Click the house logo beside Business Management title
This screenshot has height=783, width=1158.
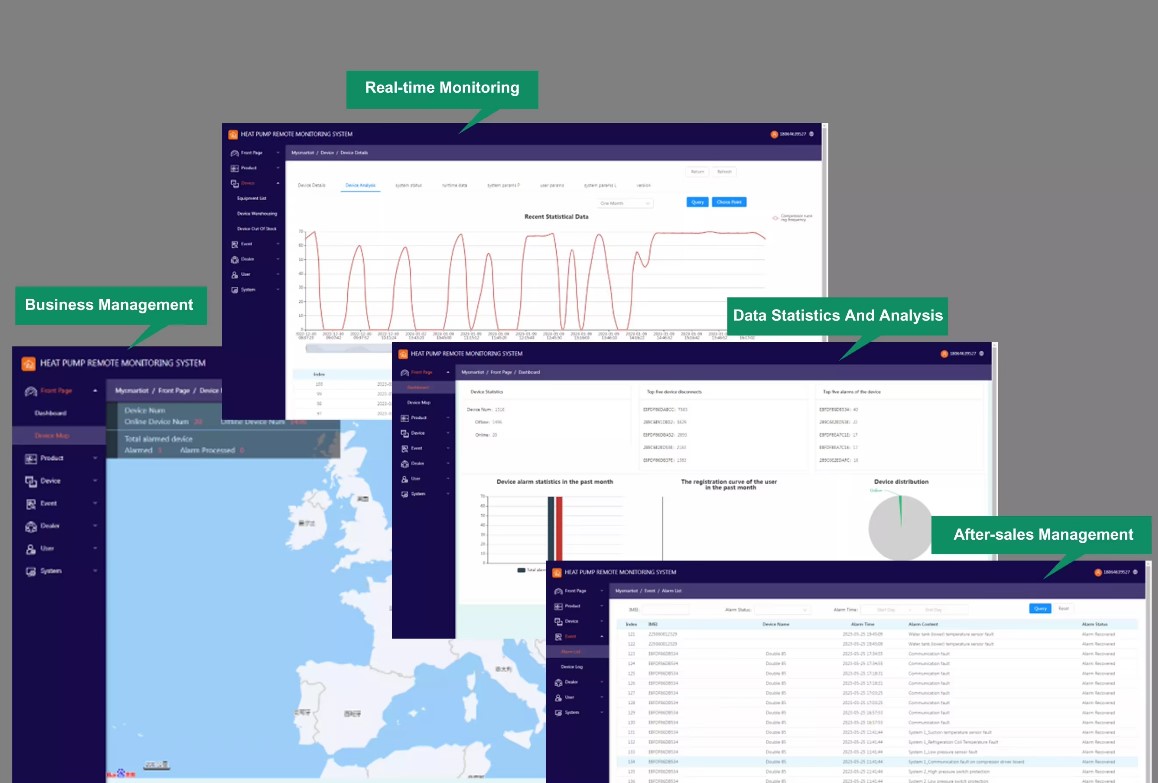point(28,363)
